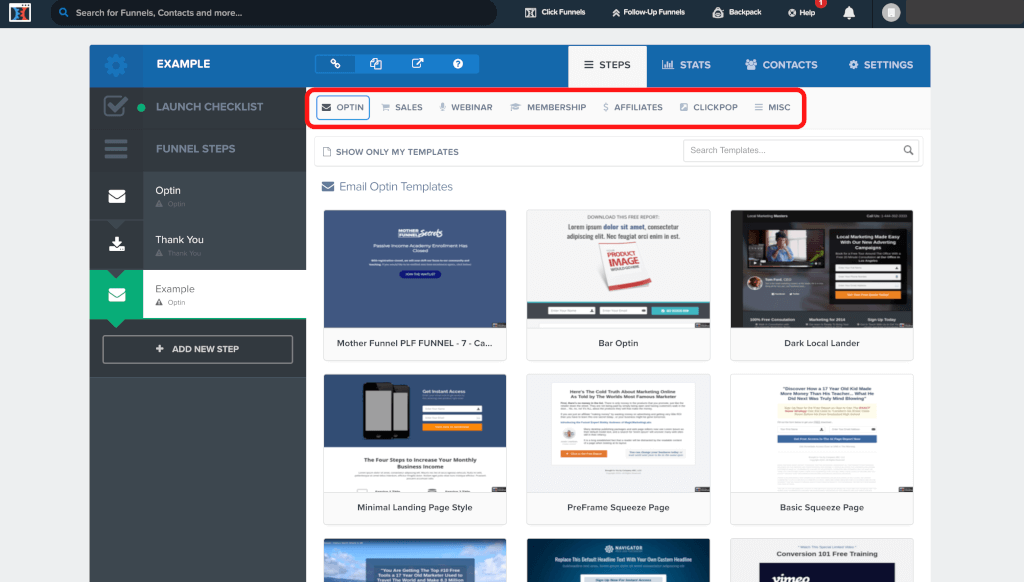
Task: Click the notifications bell icon
Action: click(x=849, y=13)
